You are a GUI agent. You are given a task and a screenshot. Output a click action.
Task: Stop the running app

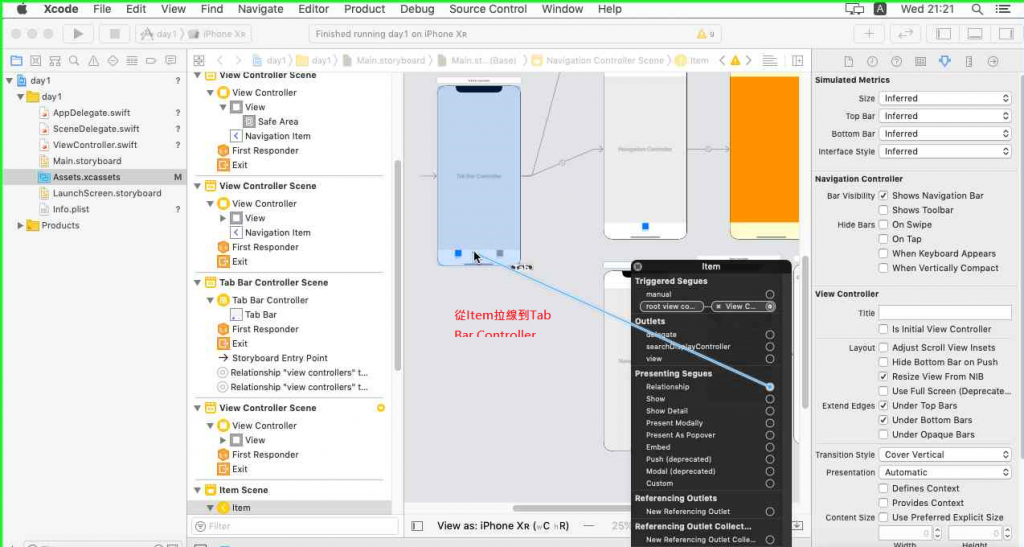point(115,34)
